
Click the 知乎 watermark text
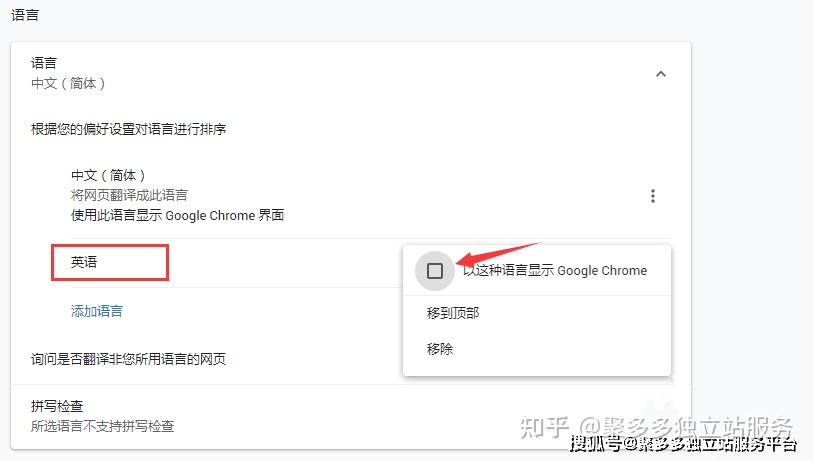tap(544, 427)
